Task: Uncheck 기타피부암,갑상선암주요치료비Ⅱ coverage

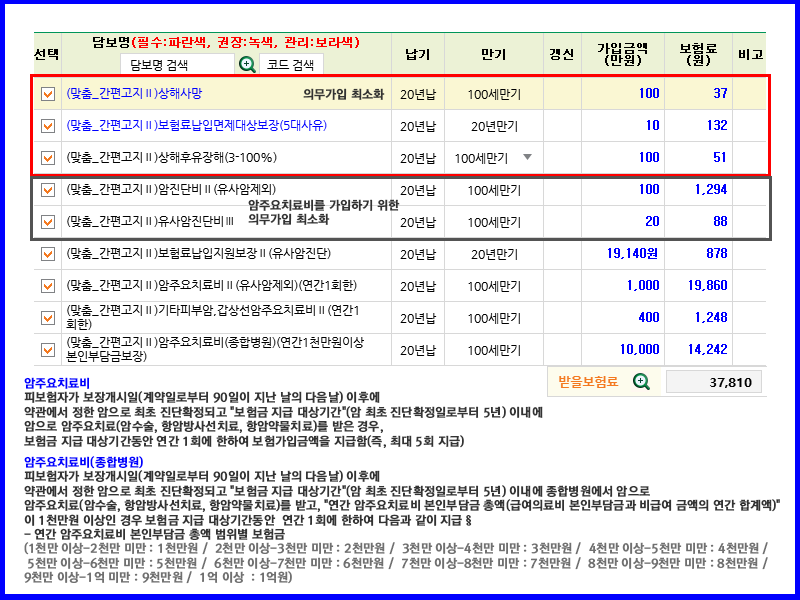Action: click(x=49, y=317)
